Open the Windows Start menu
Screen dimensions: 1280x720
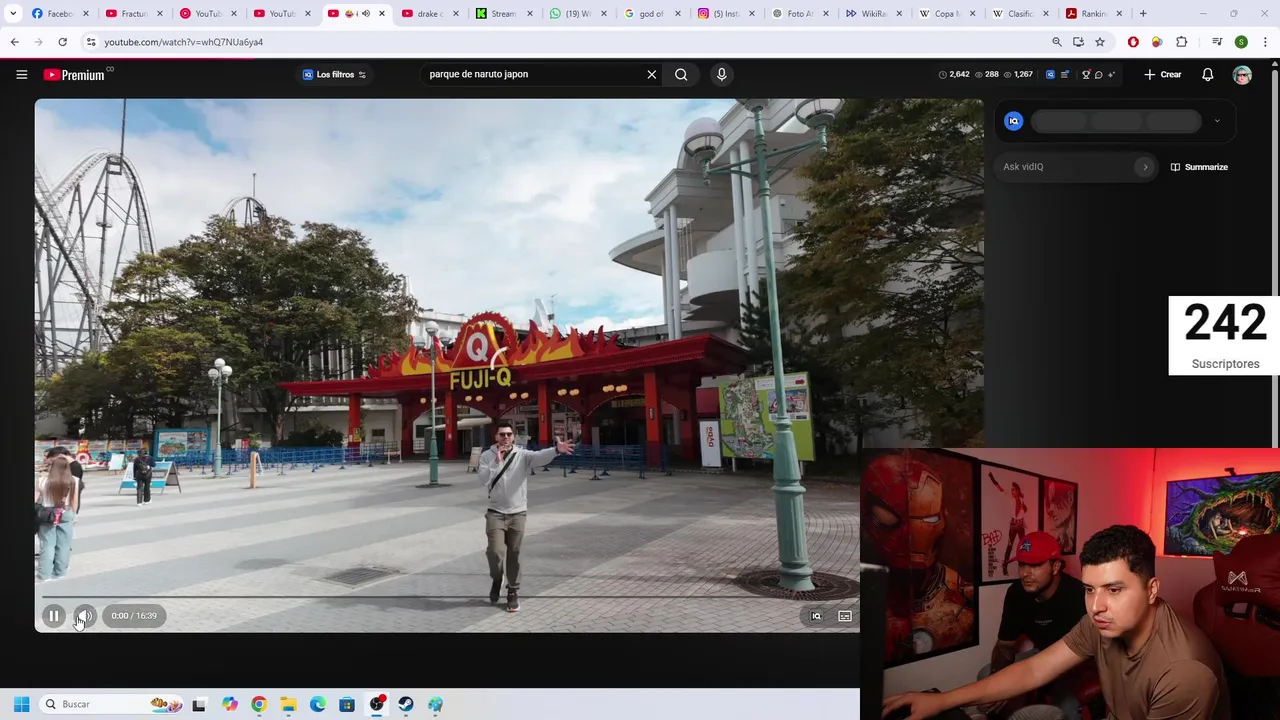point(21,704)
